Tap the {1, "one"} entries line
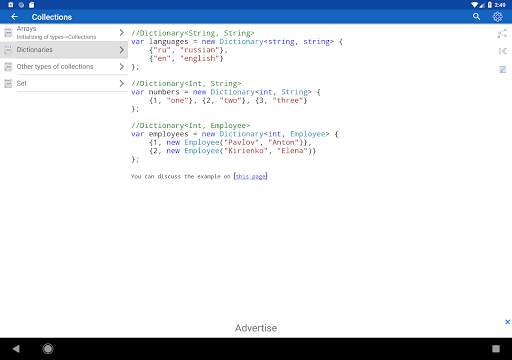 [x=228, y=100]
